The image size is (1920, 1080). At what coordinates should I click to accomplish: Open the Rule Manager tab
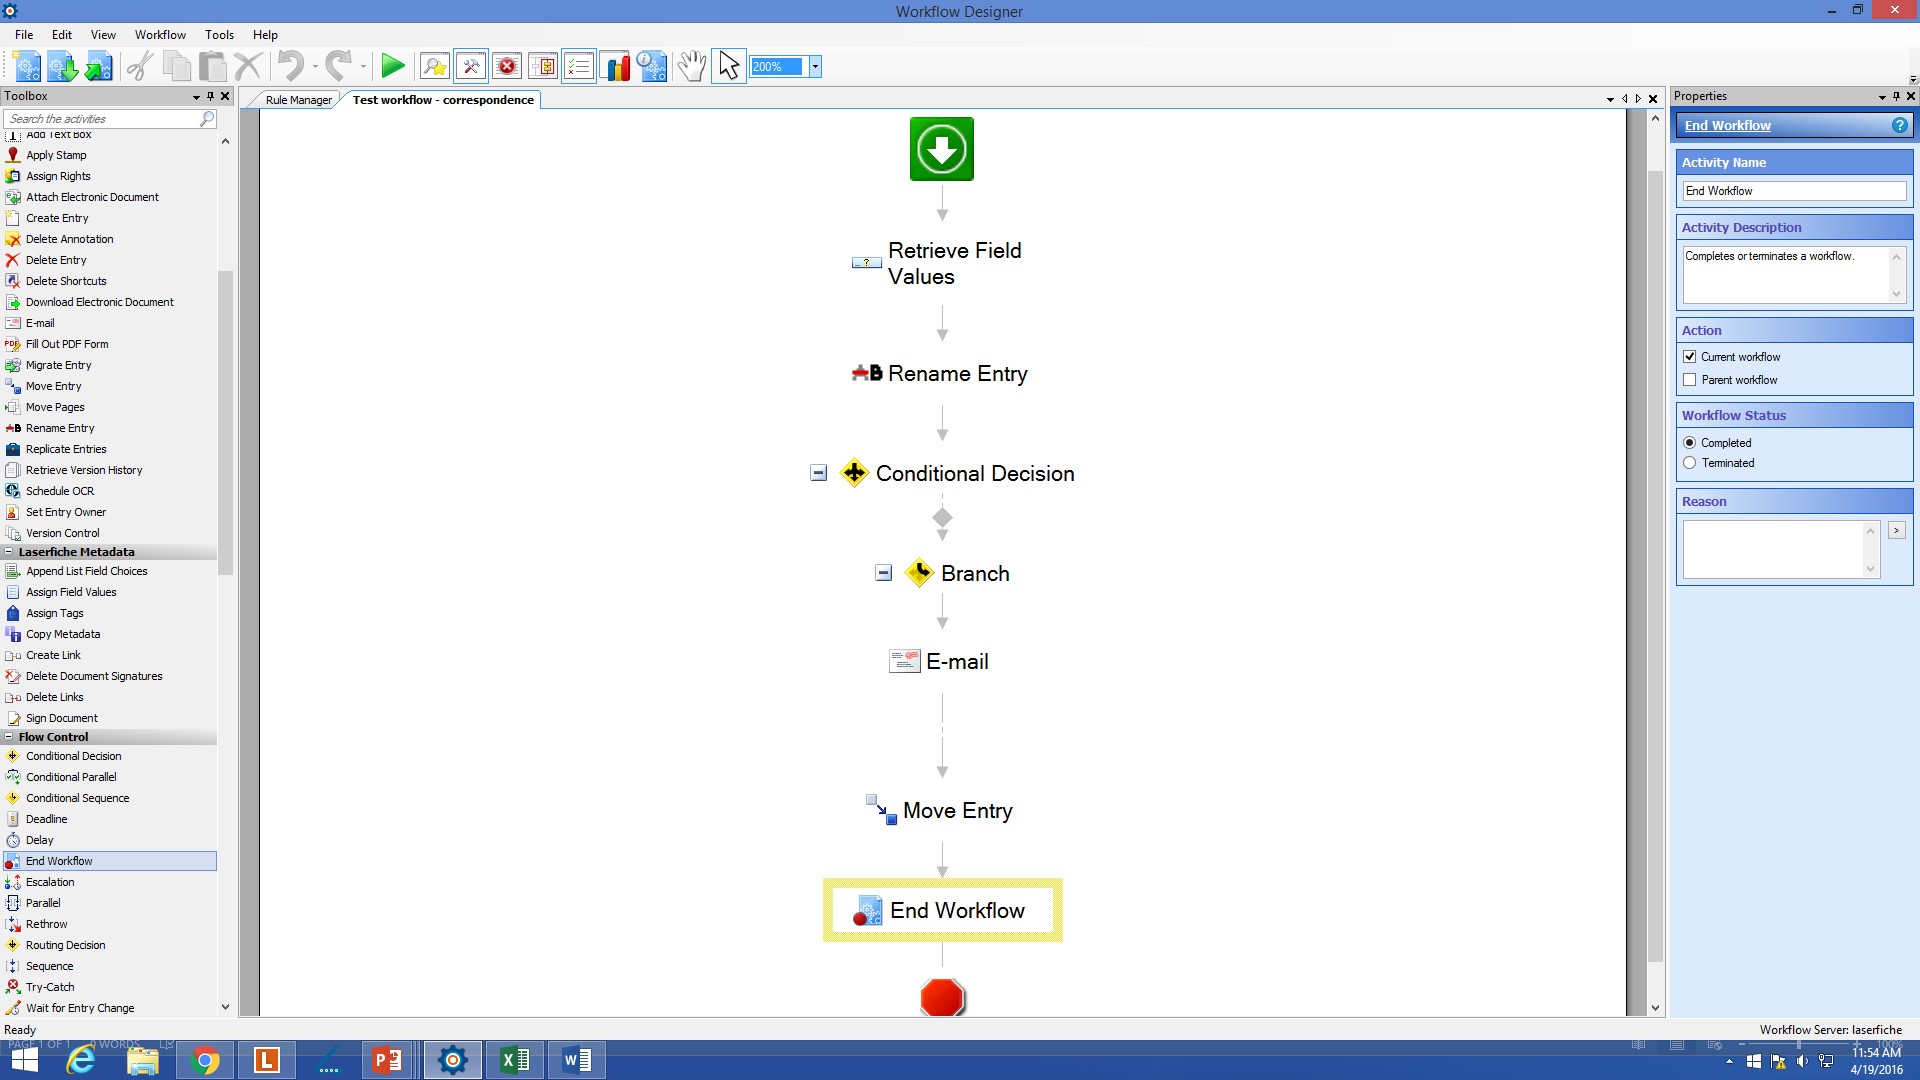pyautogui.click(x=295, y=98)
